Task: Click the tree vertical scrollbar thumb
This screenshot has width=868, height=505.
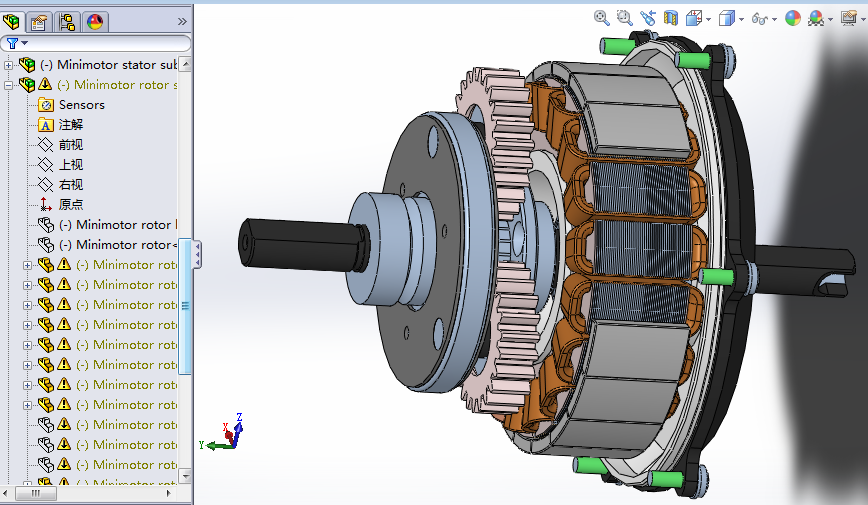Action: click(x=185, y=306)
